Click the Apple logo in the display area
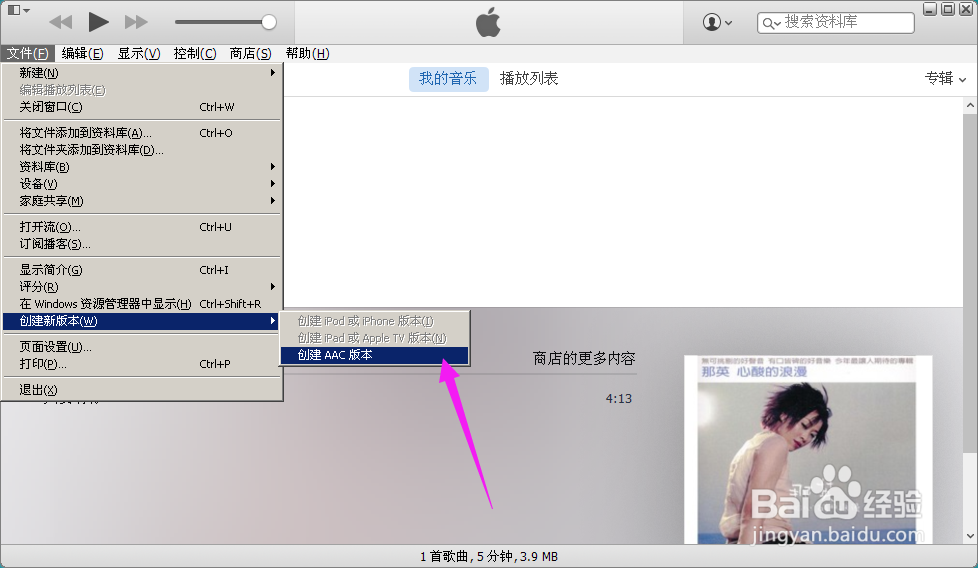 pos(488,22)
